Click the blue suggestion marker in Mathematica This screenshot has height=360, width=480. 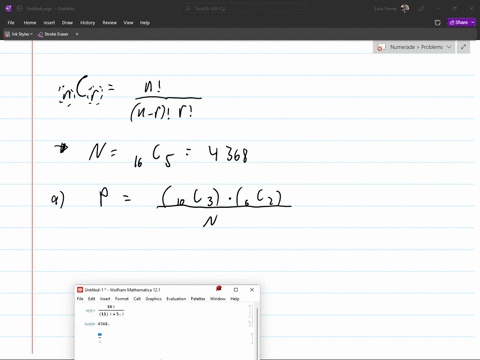pos(100,334)
